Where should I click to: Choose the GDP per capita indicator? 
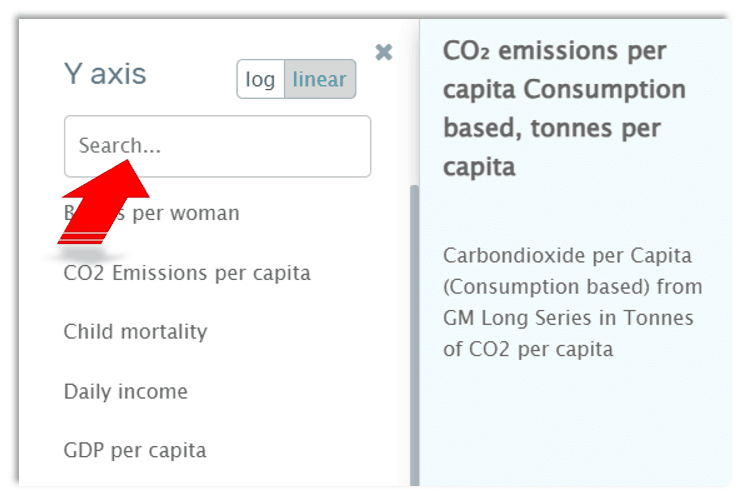135,450
